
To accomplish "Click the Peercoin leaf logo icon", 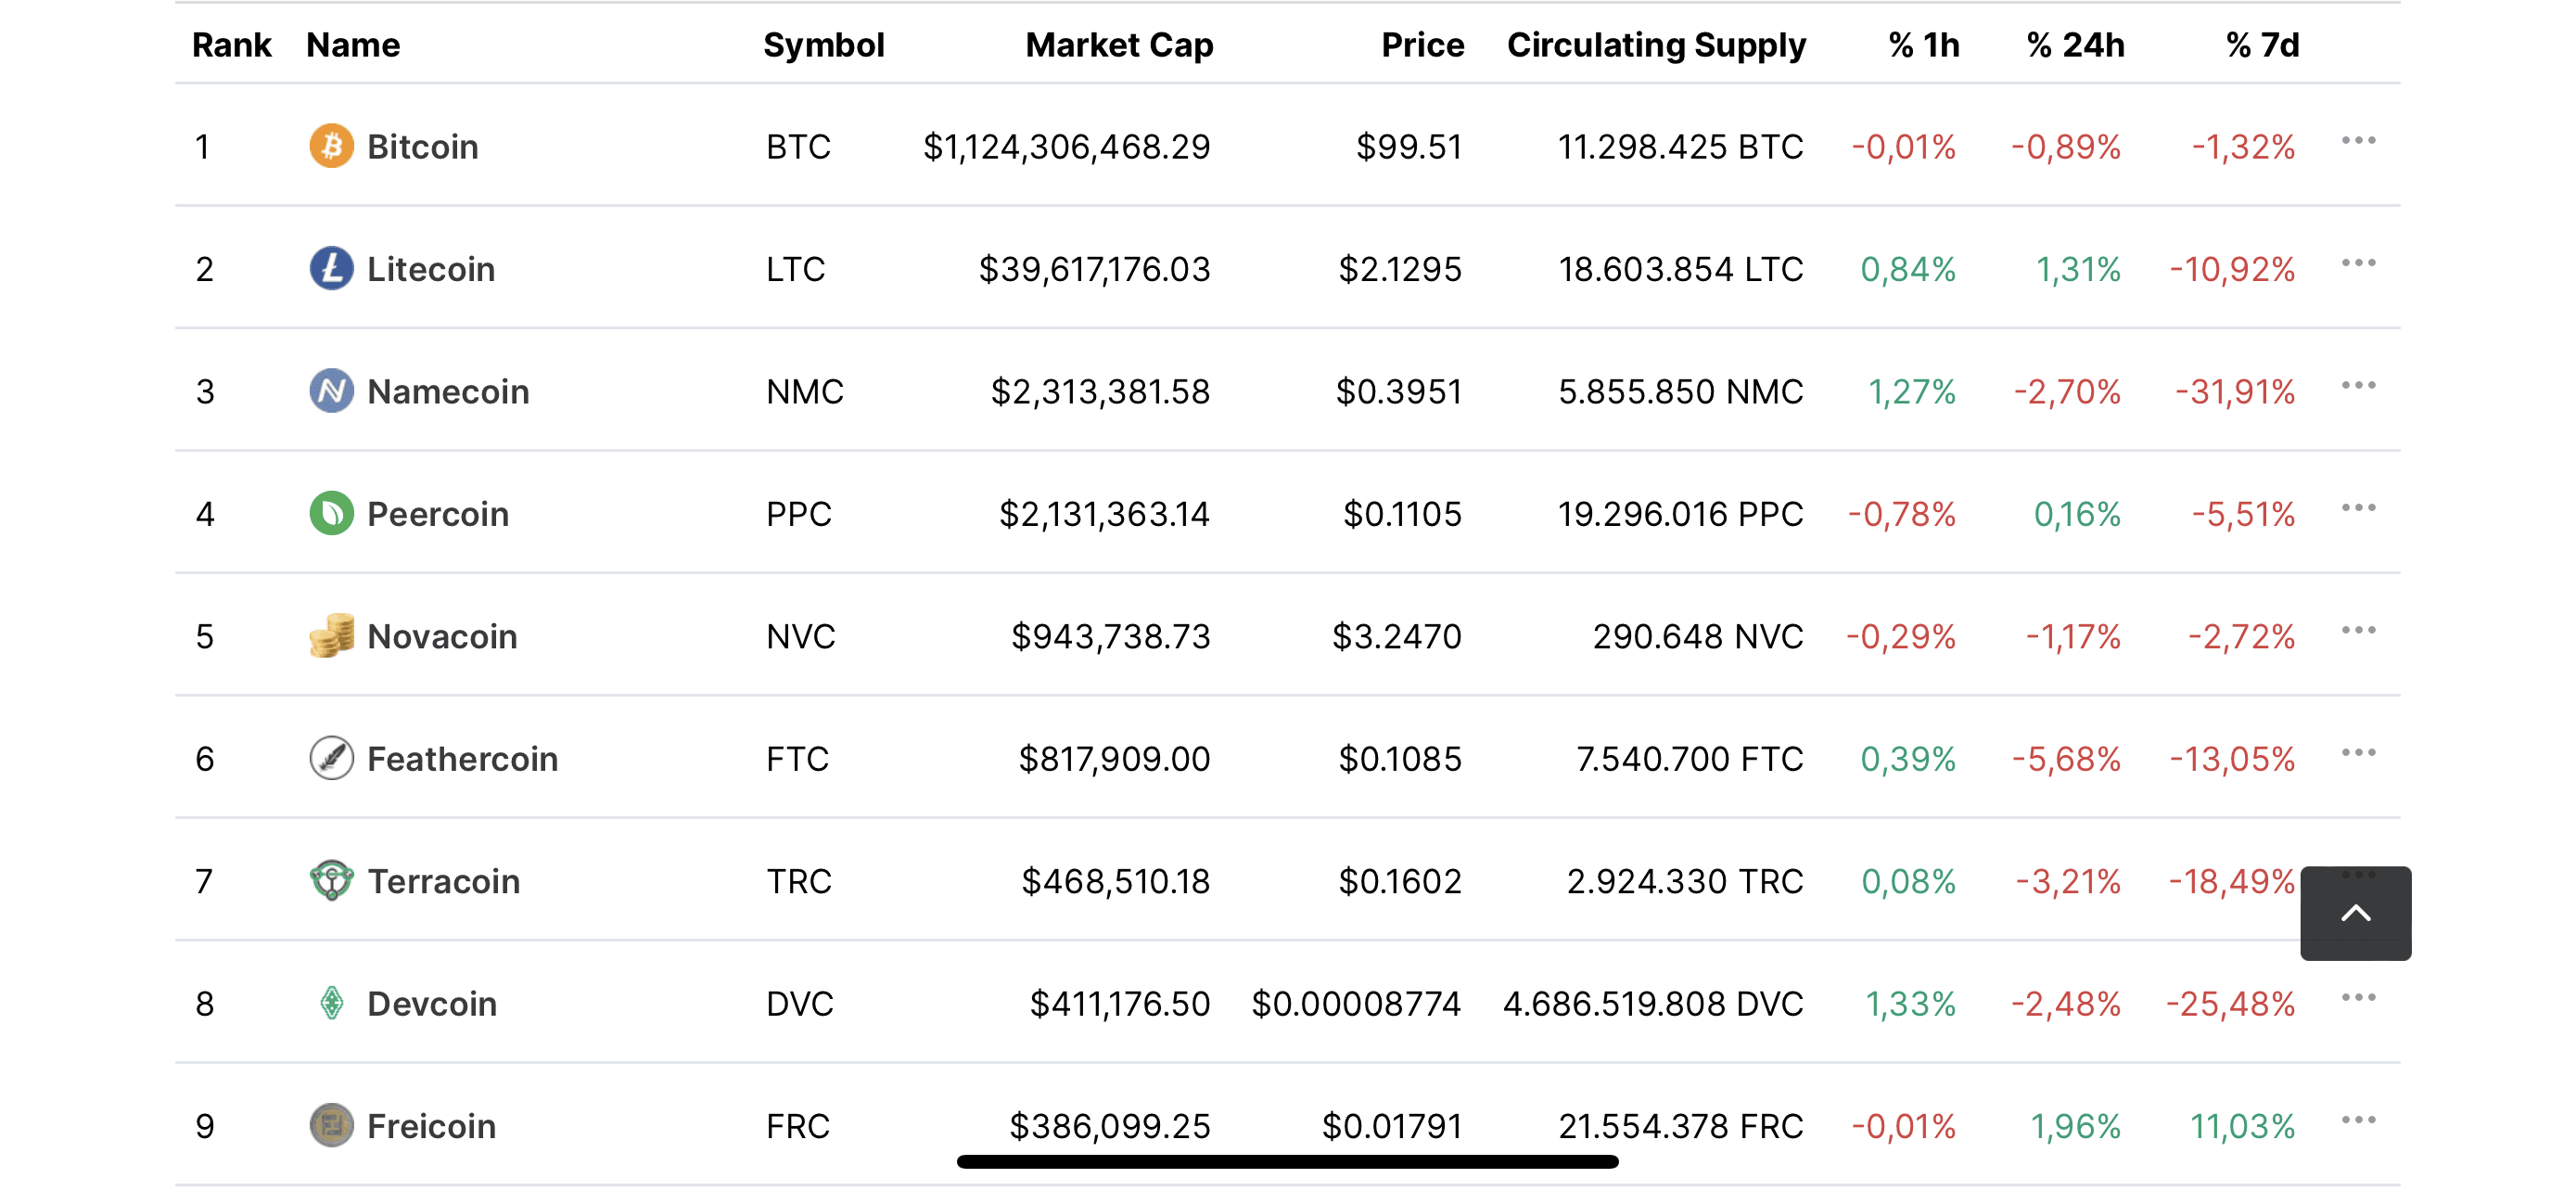I will 331,514.
